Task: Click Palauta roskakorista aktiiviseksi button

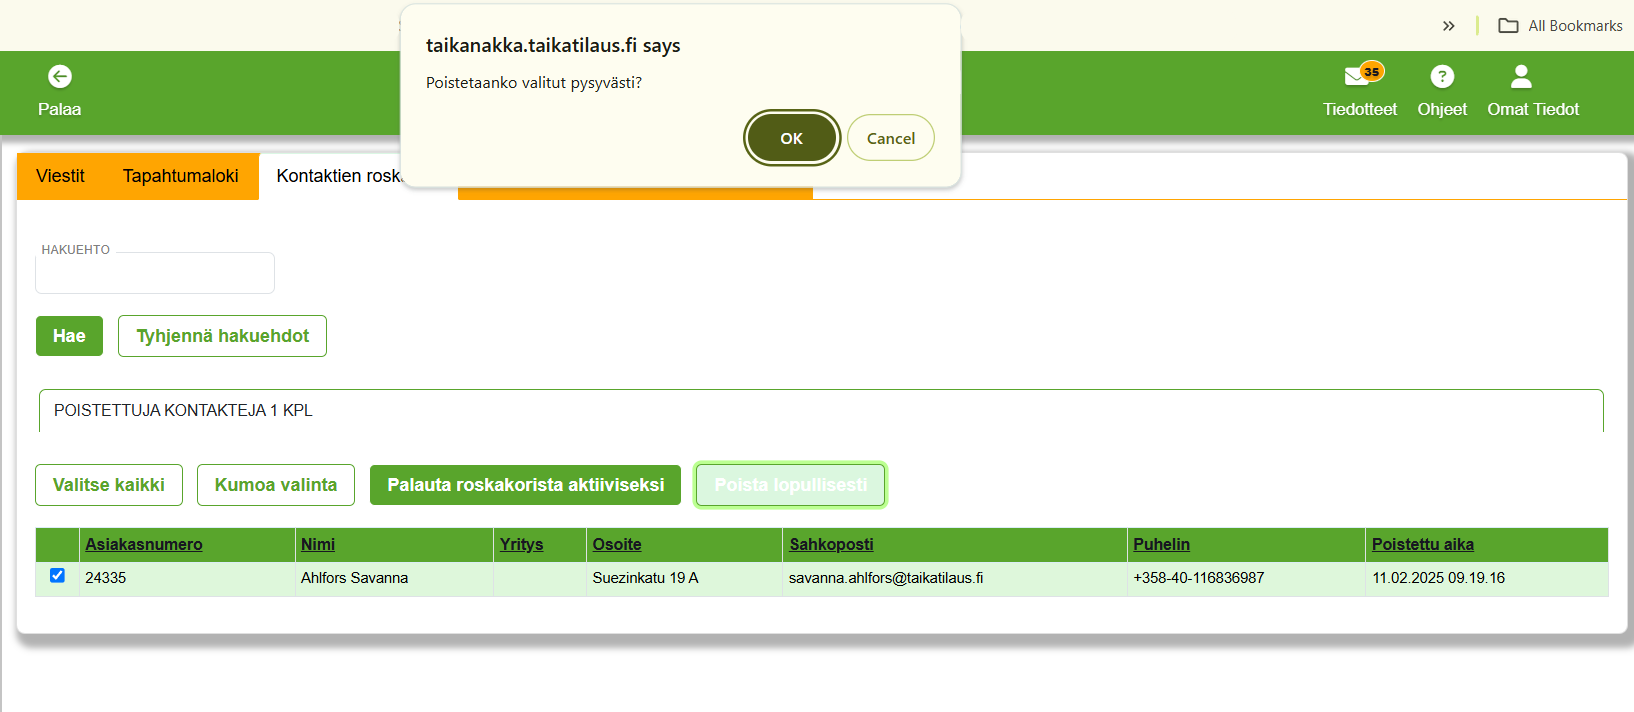Action: click(525, 485)
